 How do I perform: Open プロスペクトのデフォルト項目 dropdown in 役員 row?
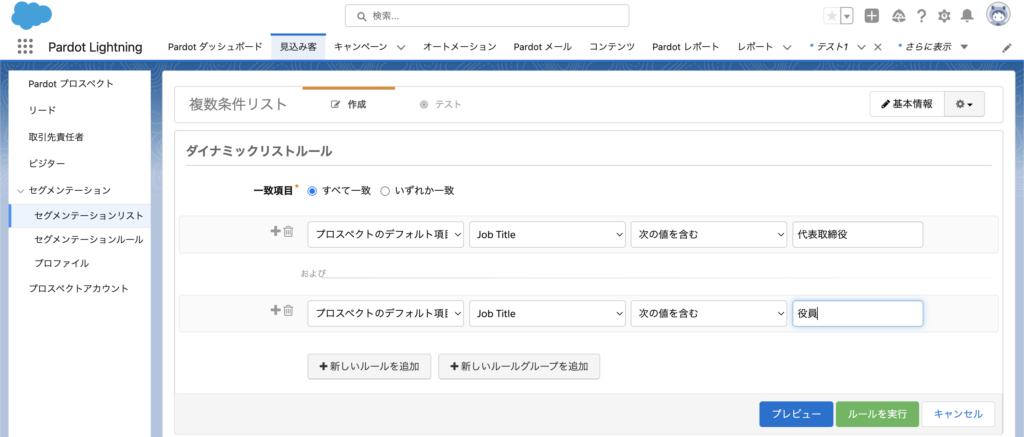(386, 314)
